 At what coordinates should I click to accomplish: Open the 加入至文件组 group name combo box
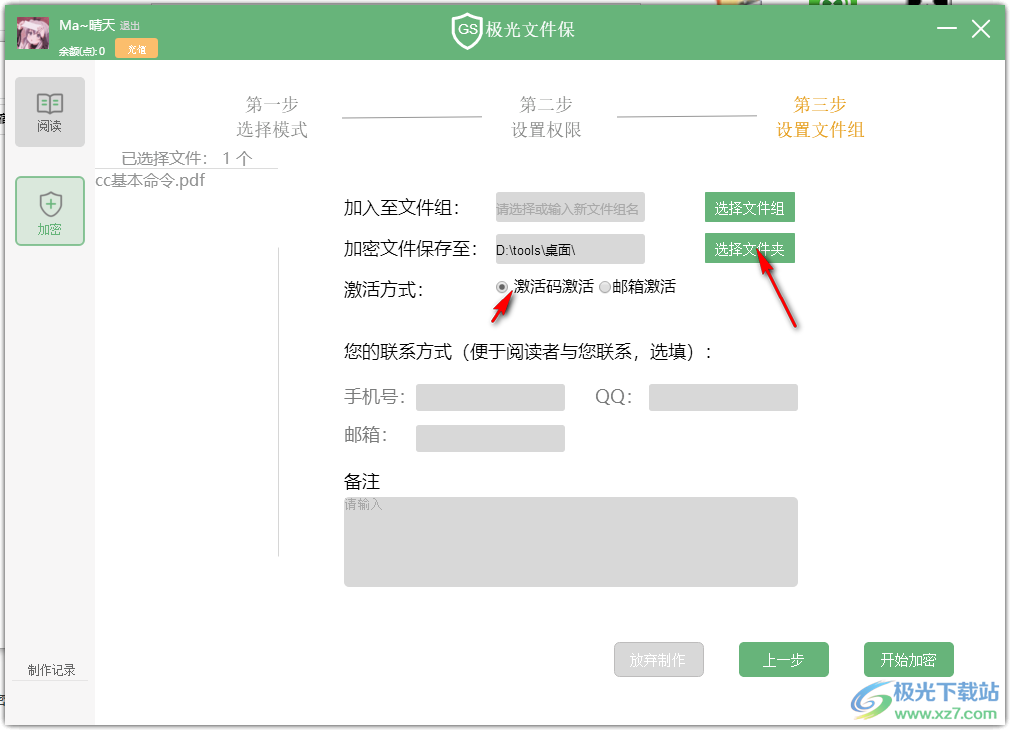coord(570,207)
